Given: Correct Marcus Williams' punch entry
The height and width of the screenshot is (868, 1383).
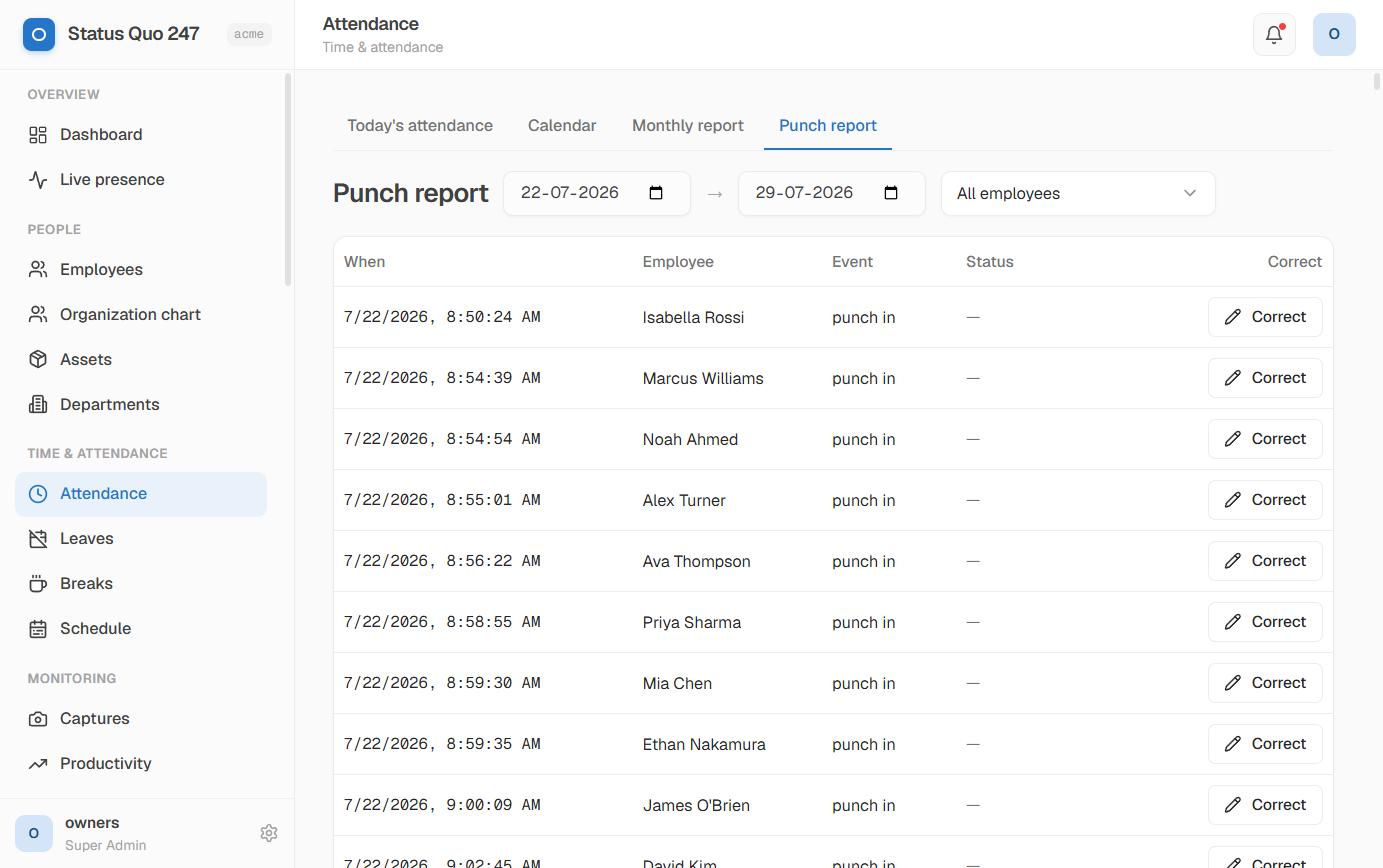Looking at the screenshot, I should tap(1265, 378).
